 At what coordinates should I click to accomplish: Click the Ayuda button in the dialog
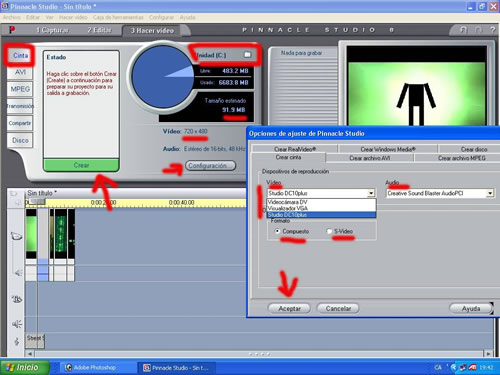click(x=471, y=308)
